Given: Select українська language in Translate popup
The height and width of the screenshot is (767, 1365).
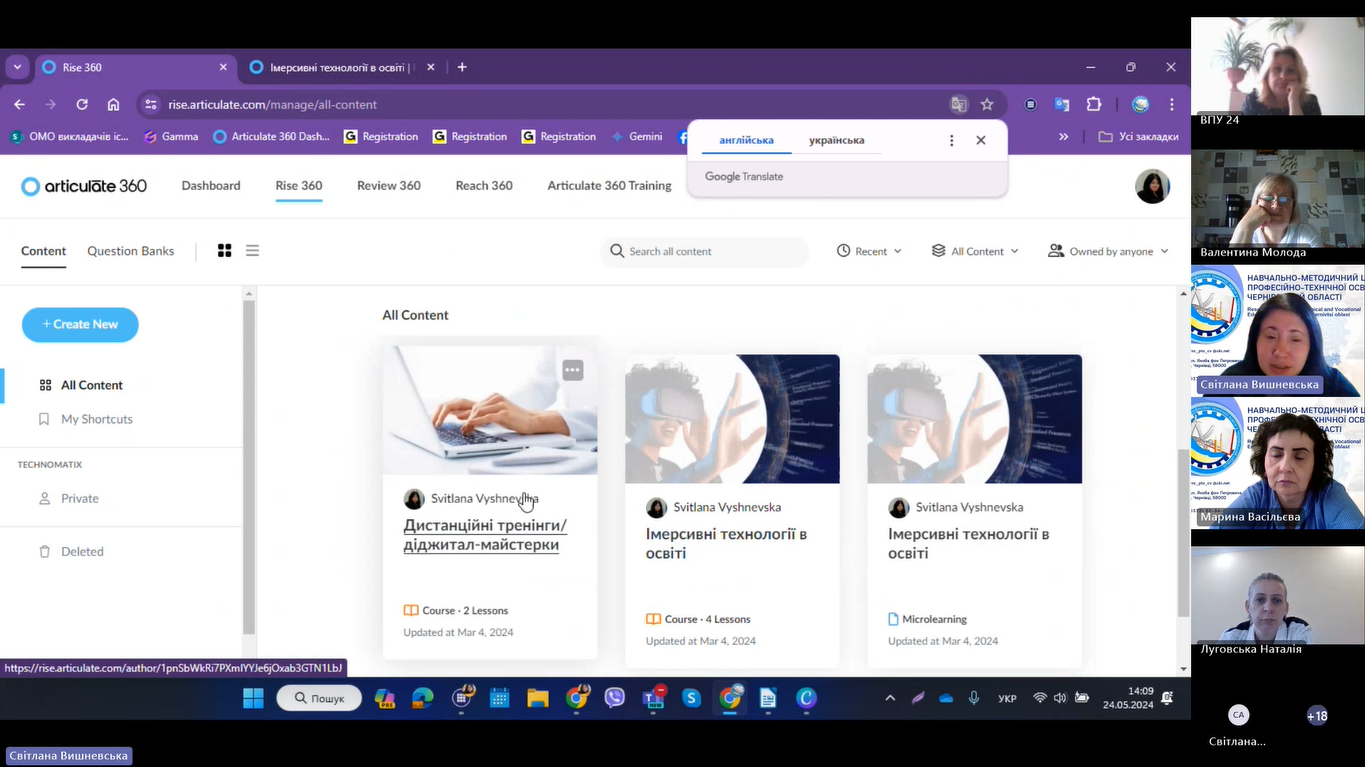Looking at the screenshot, I should pyautogui.click(x=836, y=141).
